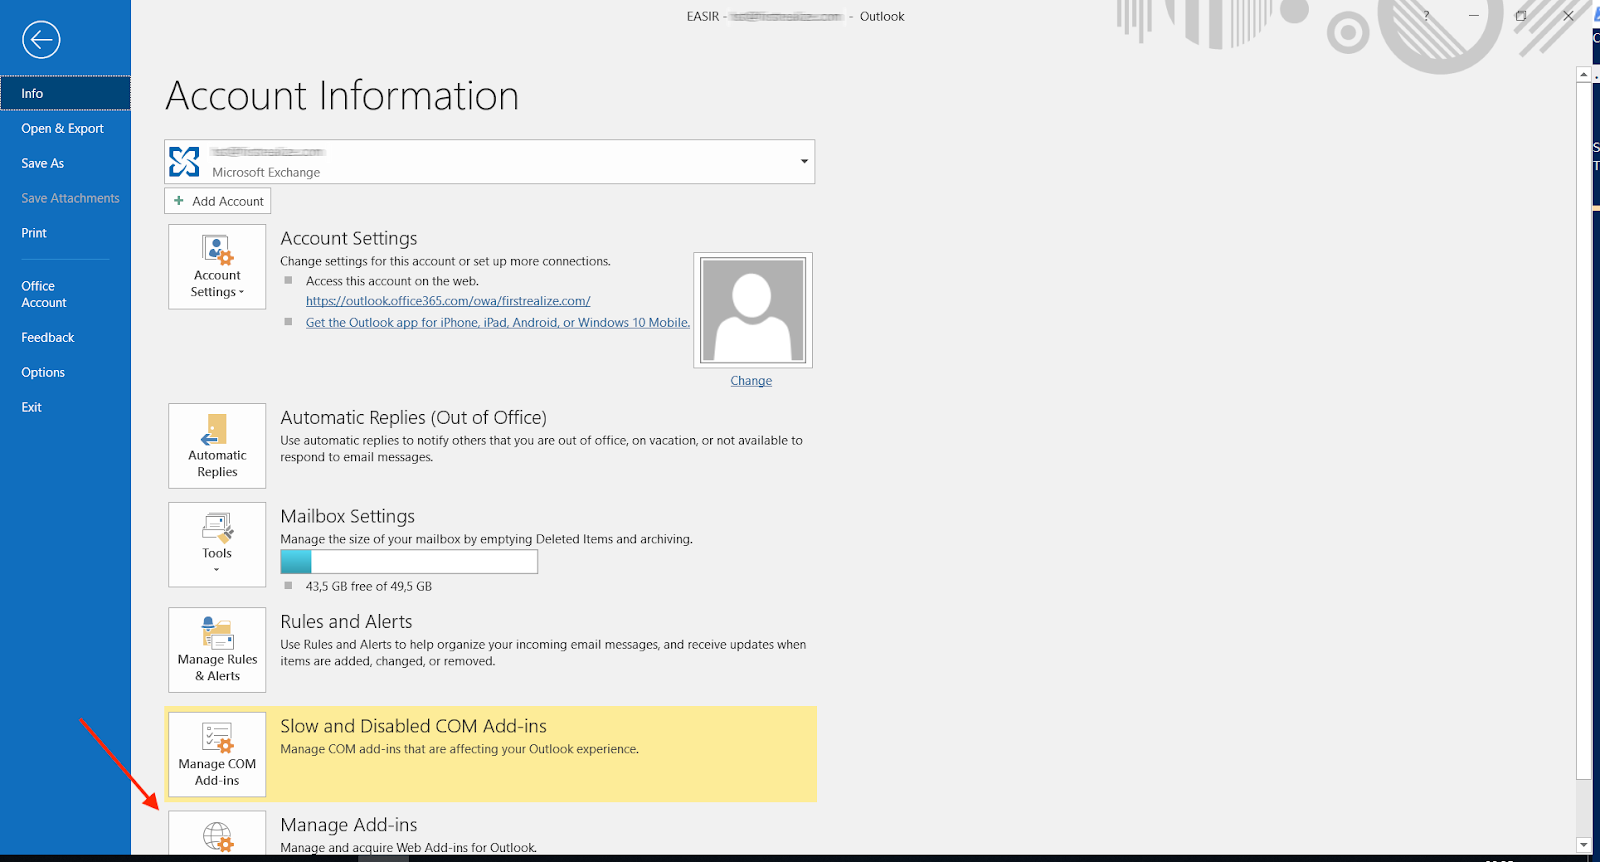Click the Microsoft Exchange account logo
Screen dimensions: 1600x862
click(184, 161)
